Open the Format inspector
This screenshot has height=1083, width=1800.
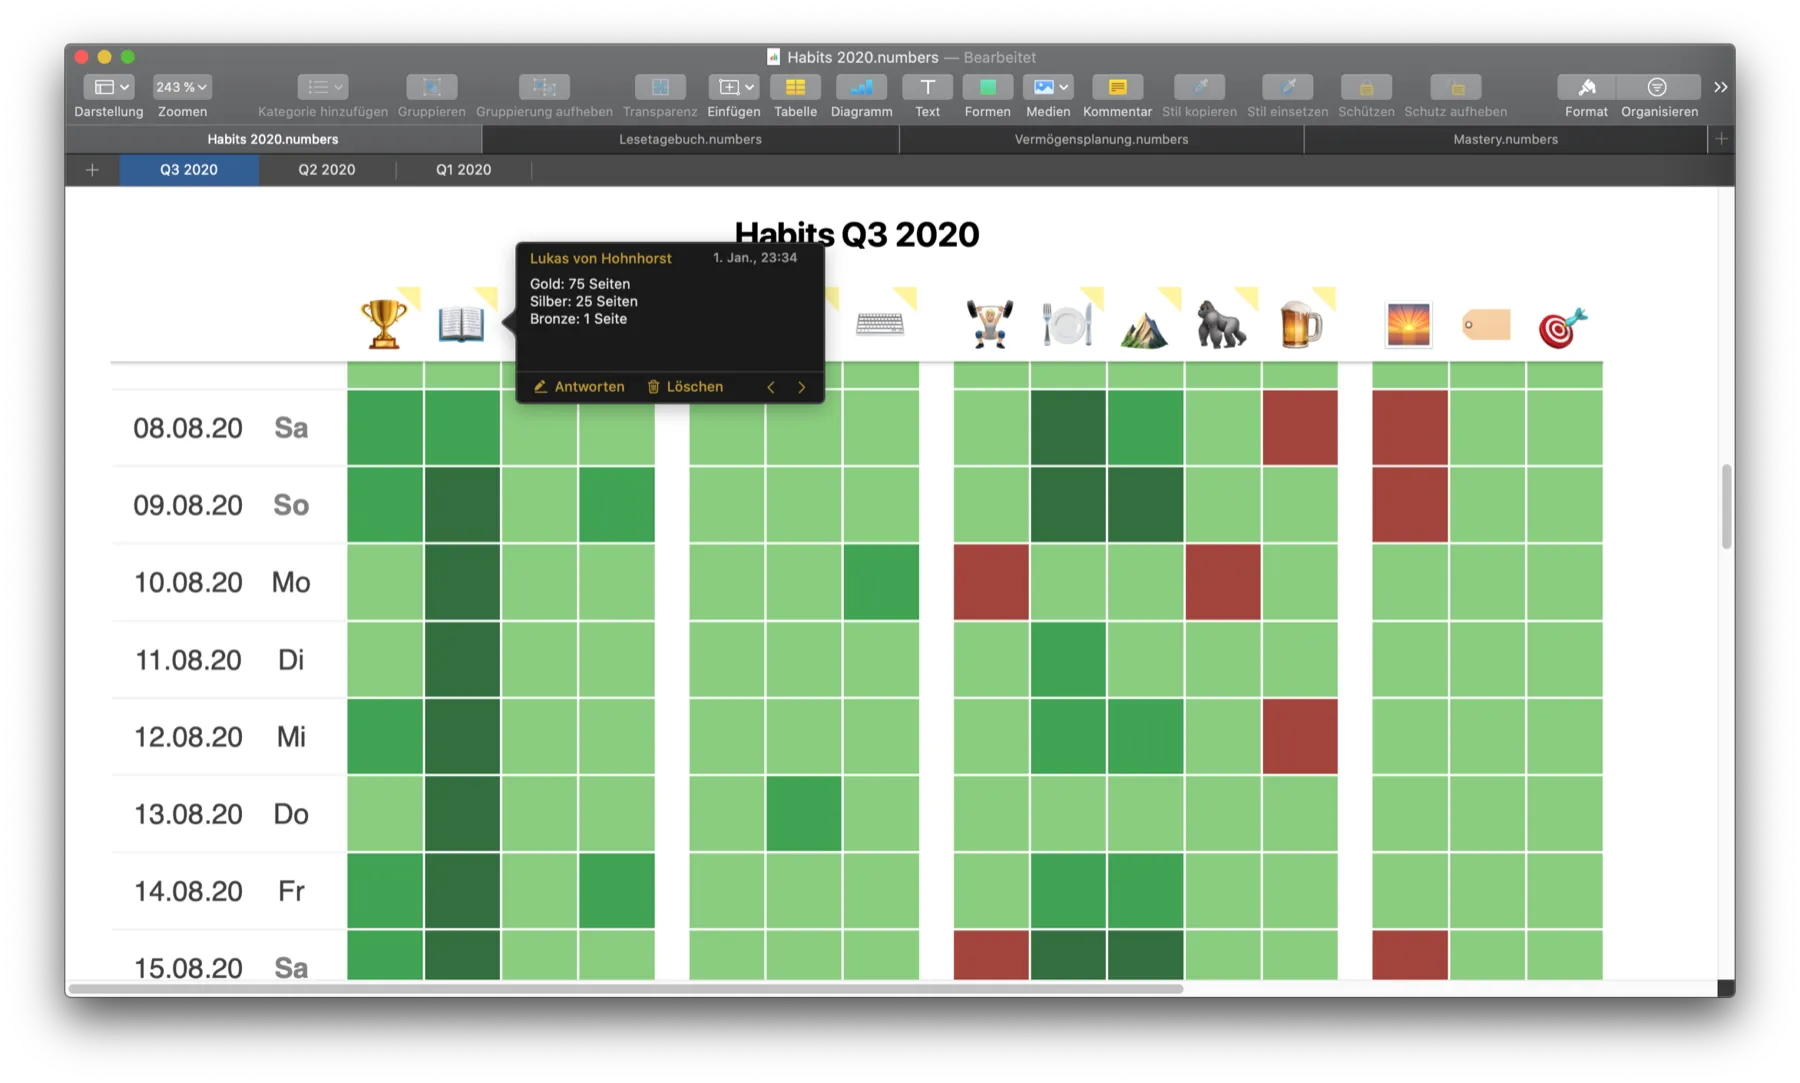[1586, 87]
